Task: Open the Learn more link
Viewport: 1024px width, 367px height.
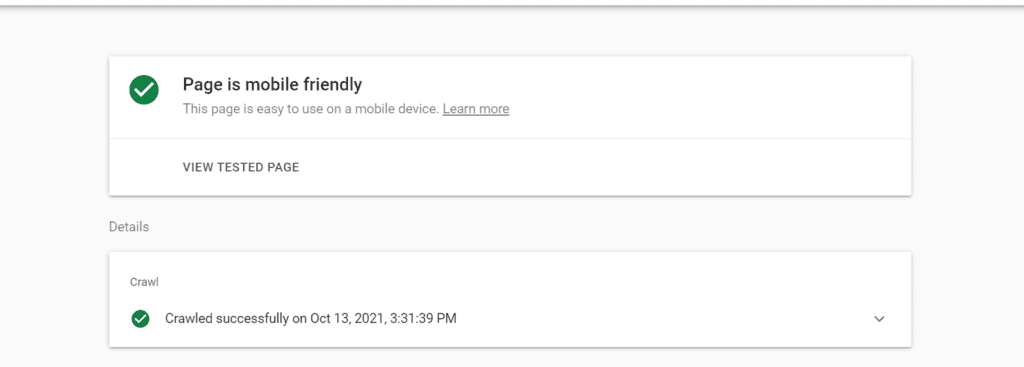Action: point(475,109)
